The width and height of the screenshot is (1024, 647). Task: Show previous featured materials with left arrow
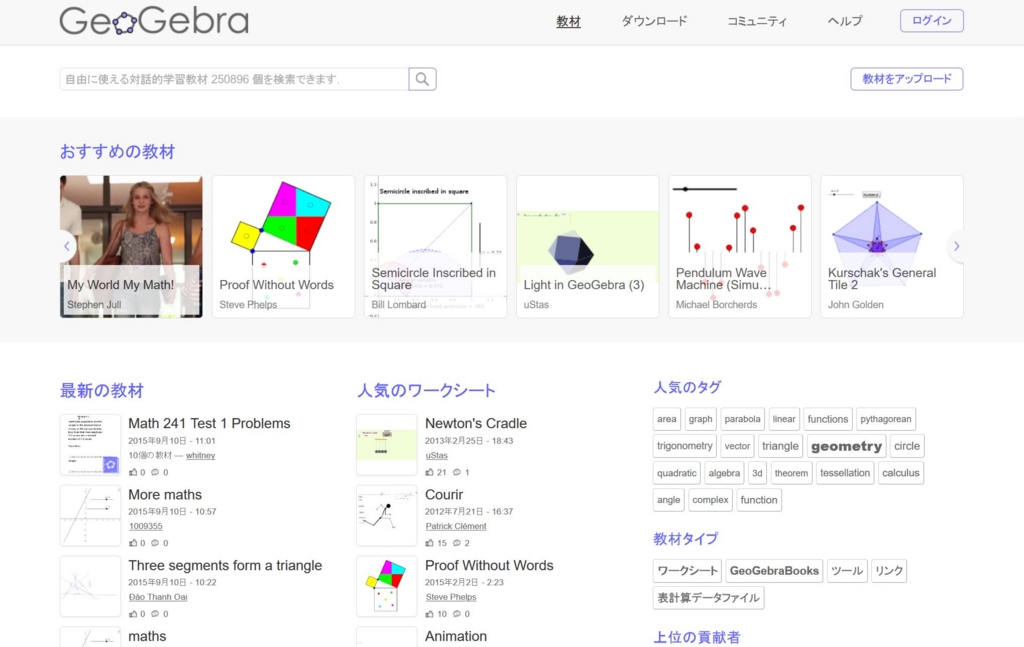point(67,246)
